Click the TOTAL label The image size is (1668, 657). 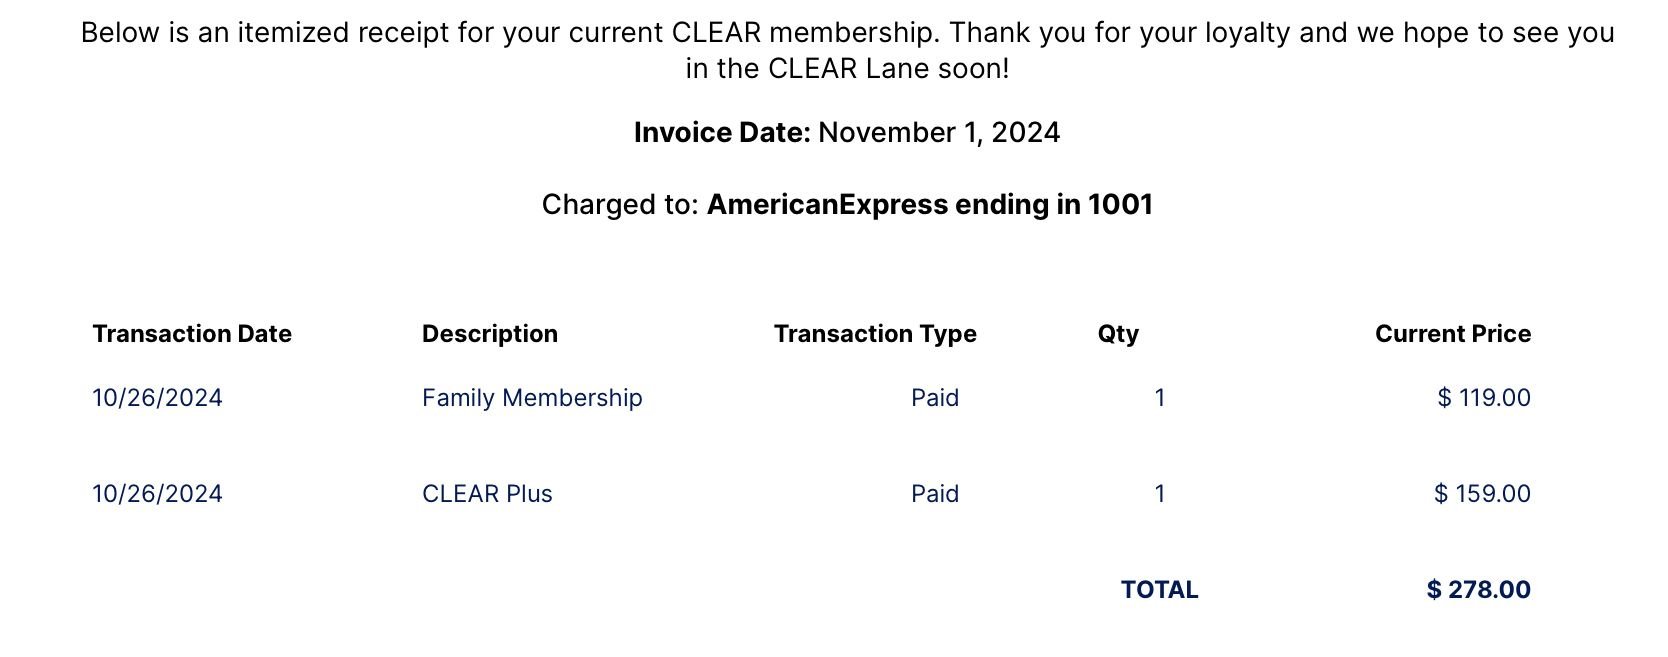[x=1159, y=590]
